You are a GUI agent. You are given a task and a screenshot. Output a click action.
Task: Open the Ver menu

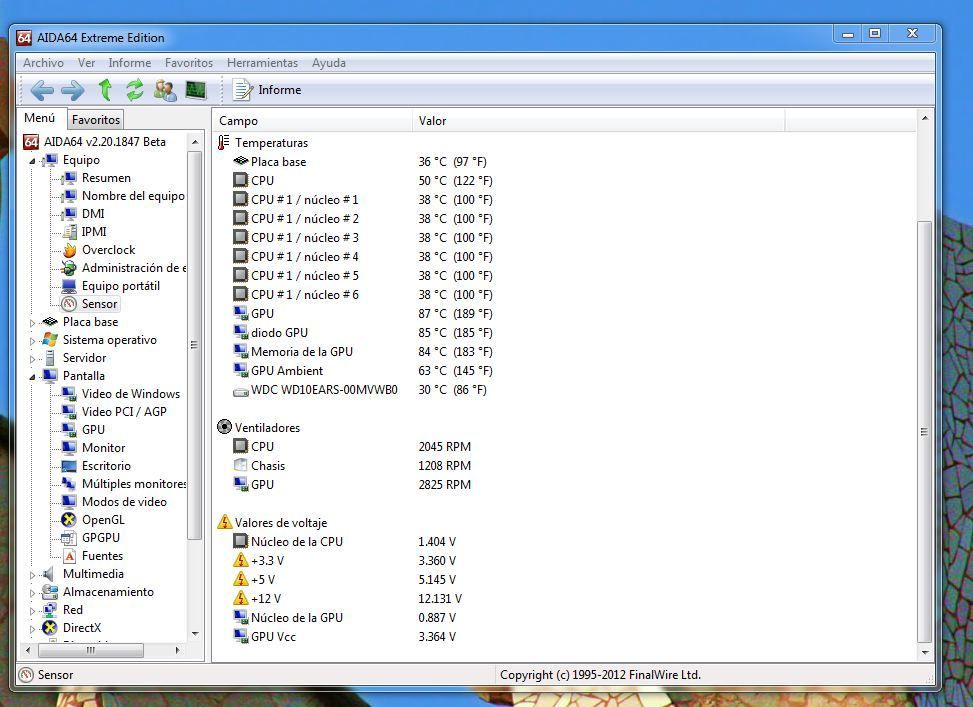click(x=86, y=63)
